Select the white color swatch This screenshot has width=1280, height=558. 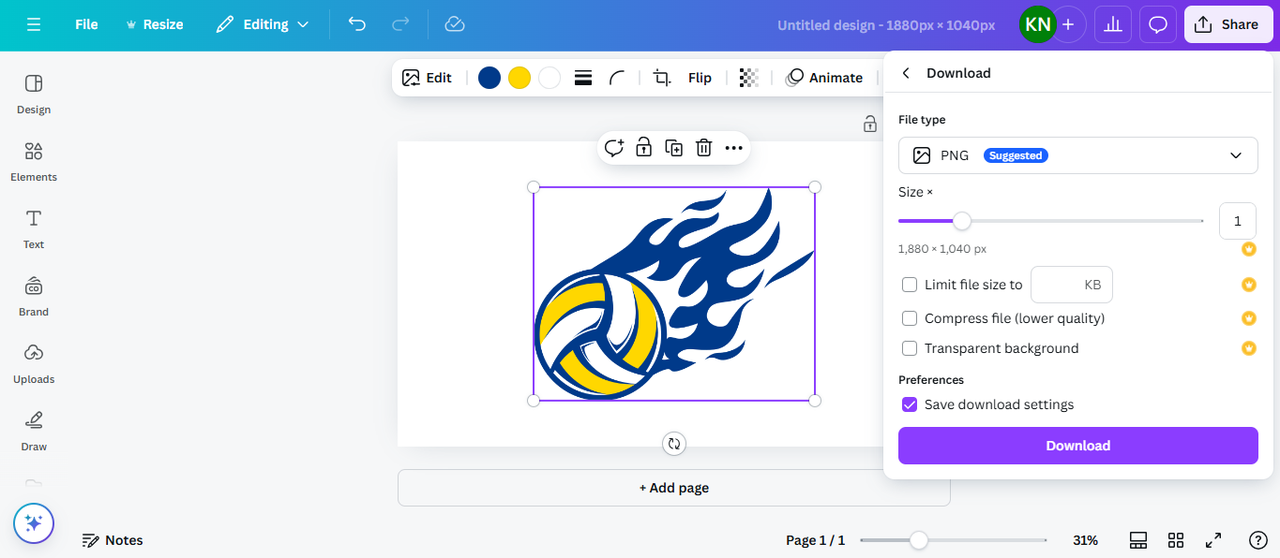click(549, 78)
